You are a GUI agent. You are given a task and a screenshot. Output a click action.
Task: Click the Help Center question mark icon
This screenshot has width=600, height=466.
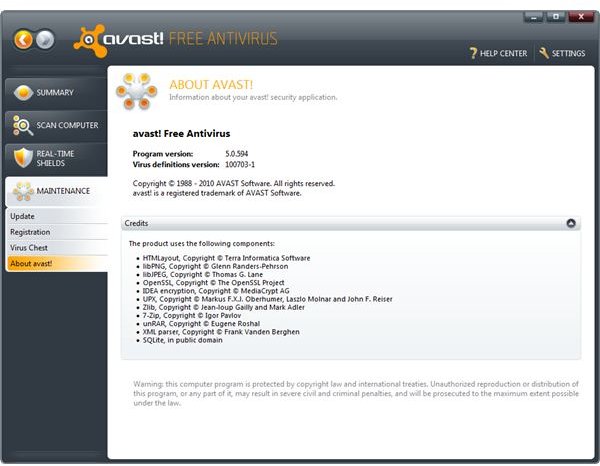pos(473,53)
